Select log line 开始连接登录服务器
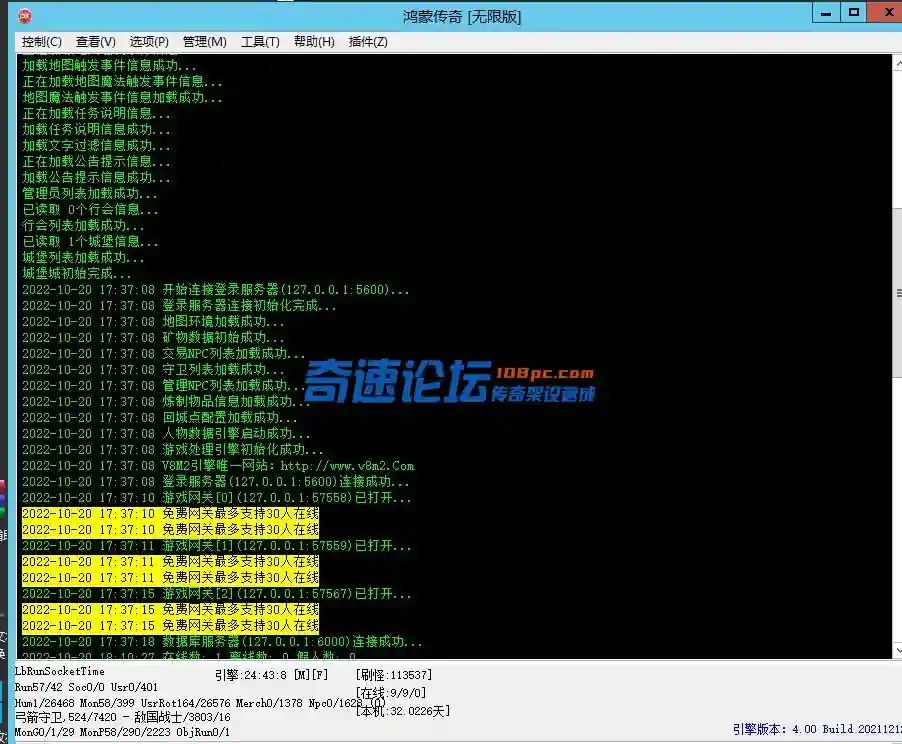 click(x=216, y=289)
